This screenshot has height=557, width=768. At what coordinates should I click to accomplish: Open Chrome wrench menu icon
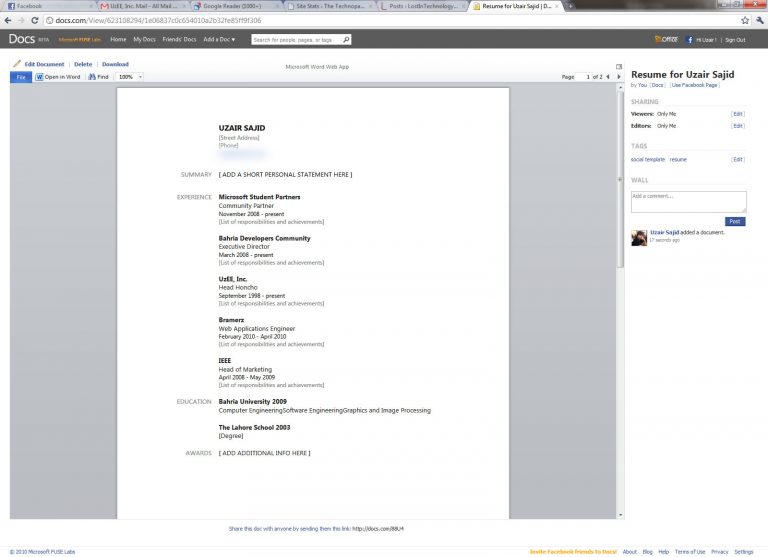(760, 21)
